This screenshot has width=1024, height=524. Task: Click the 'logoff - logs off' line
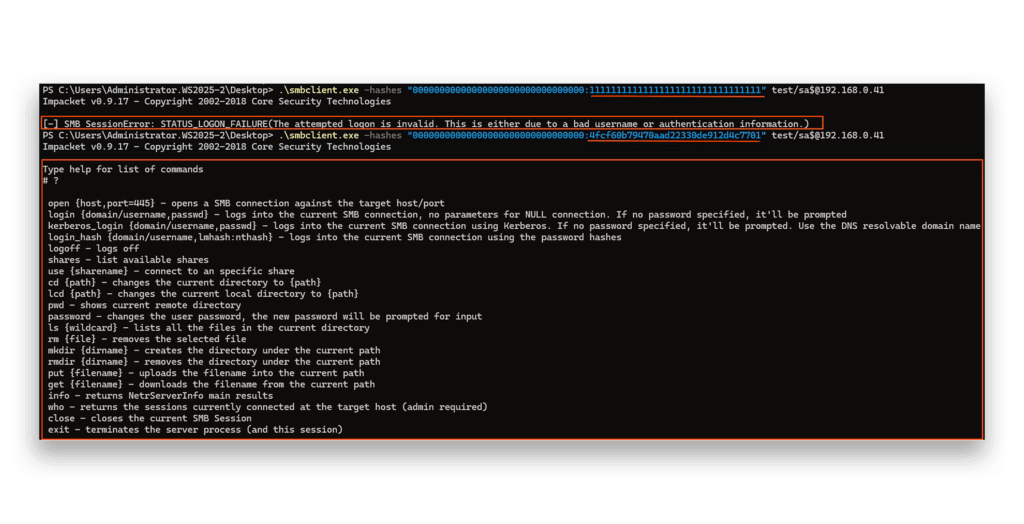point(93,248)
